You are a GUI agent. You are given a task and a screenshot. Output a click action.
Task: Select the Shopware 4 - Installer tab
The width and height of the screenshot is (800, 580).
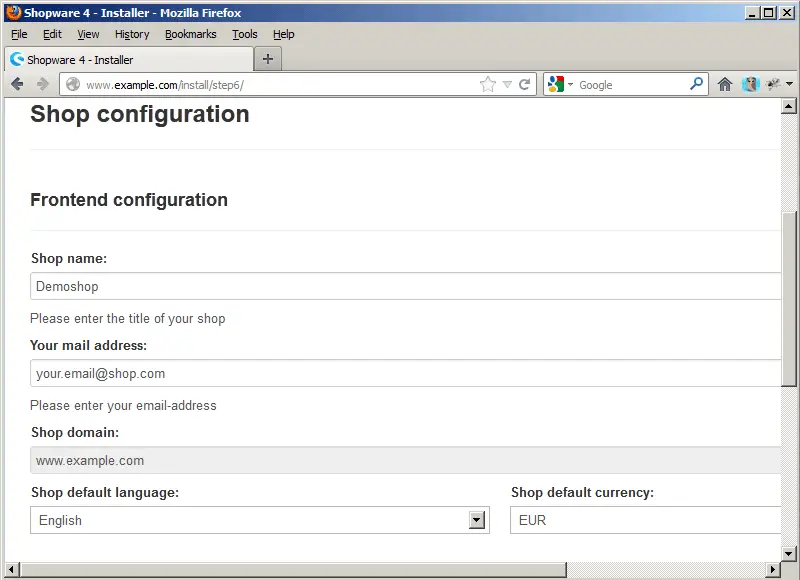tap(129, 60)
